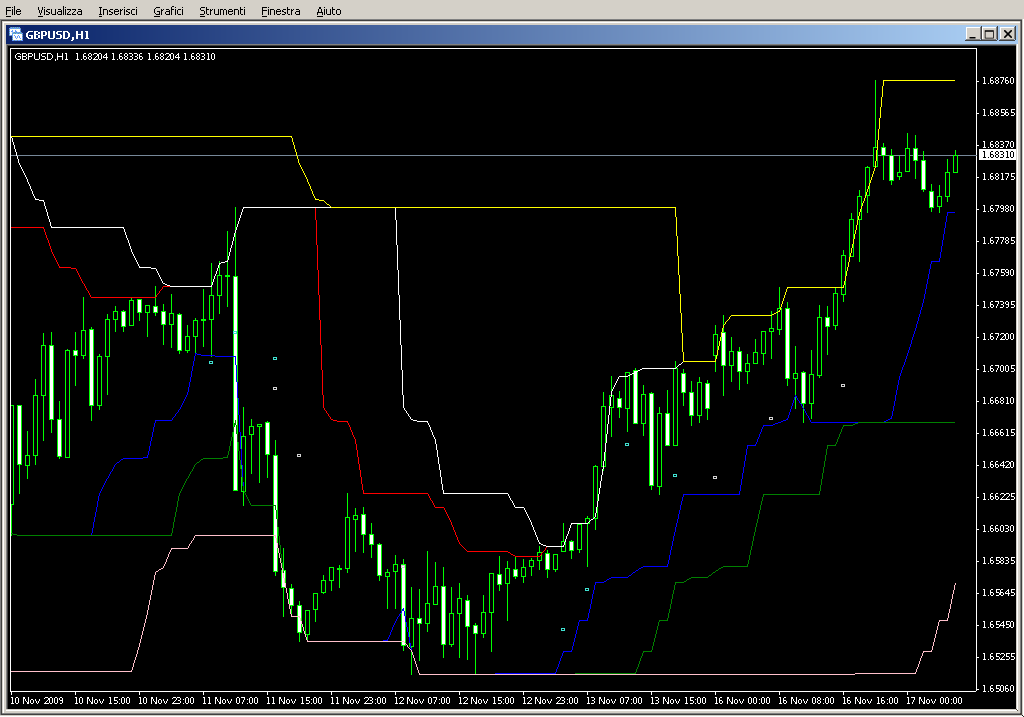Click the 1.65450 price scale label
Screen dimensions: 1024x717
pyautogui.click(x=999, y=624)
